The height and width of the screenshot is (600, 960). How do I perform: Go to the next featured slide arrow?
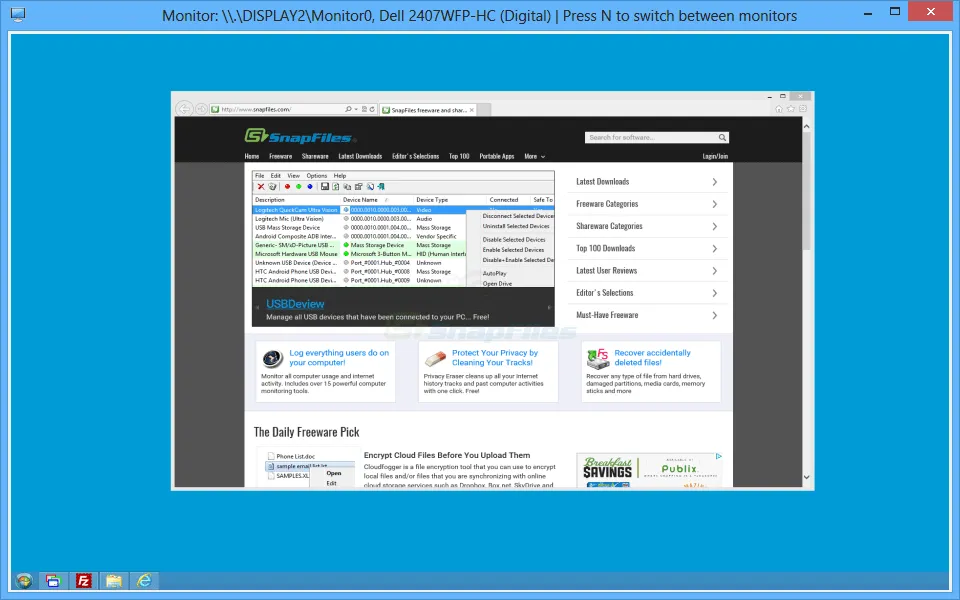pyautogui.click(x=549, y=307)
